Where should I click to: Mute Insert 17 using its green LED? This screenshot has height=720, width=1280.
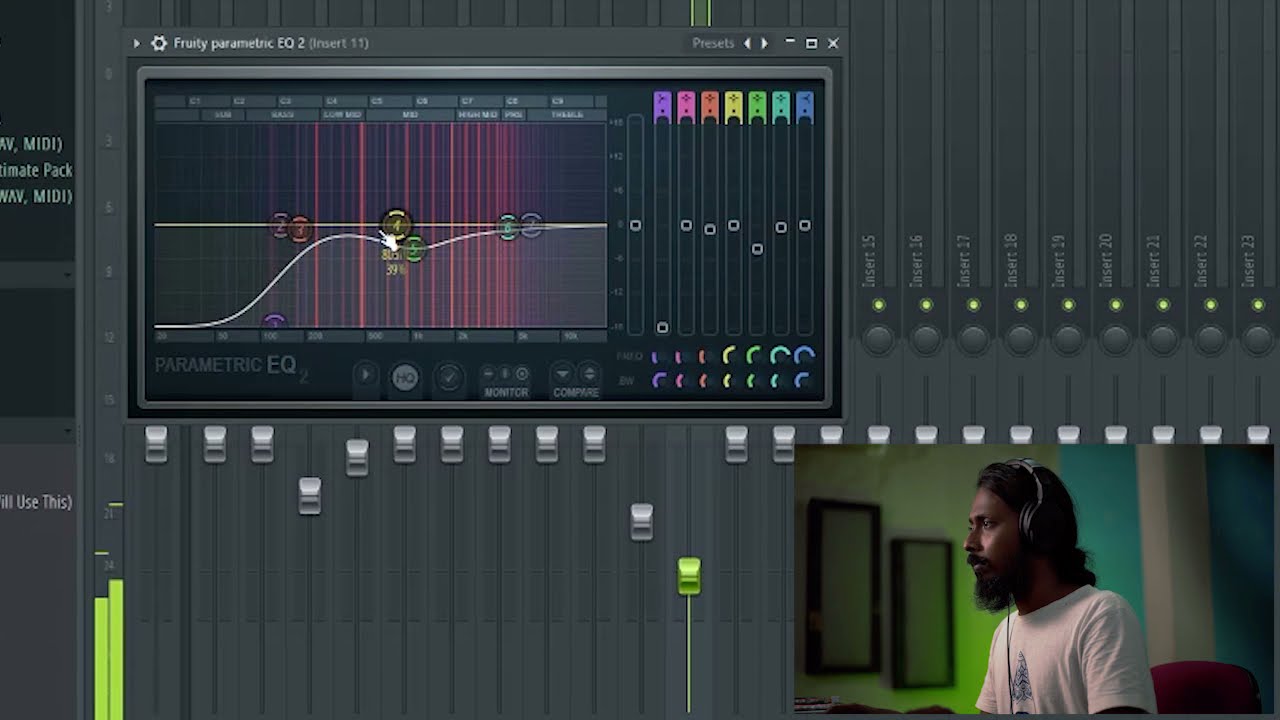click(x=973, y=305)
